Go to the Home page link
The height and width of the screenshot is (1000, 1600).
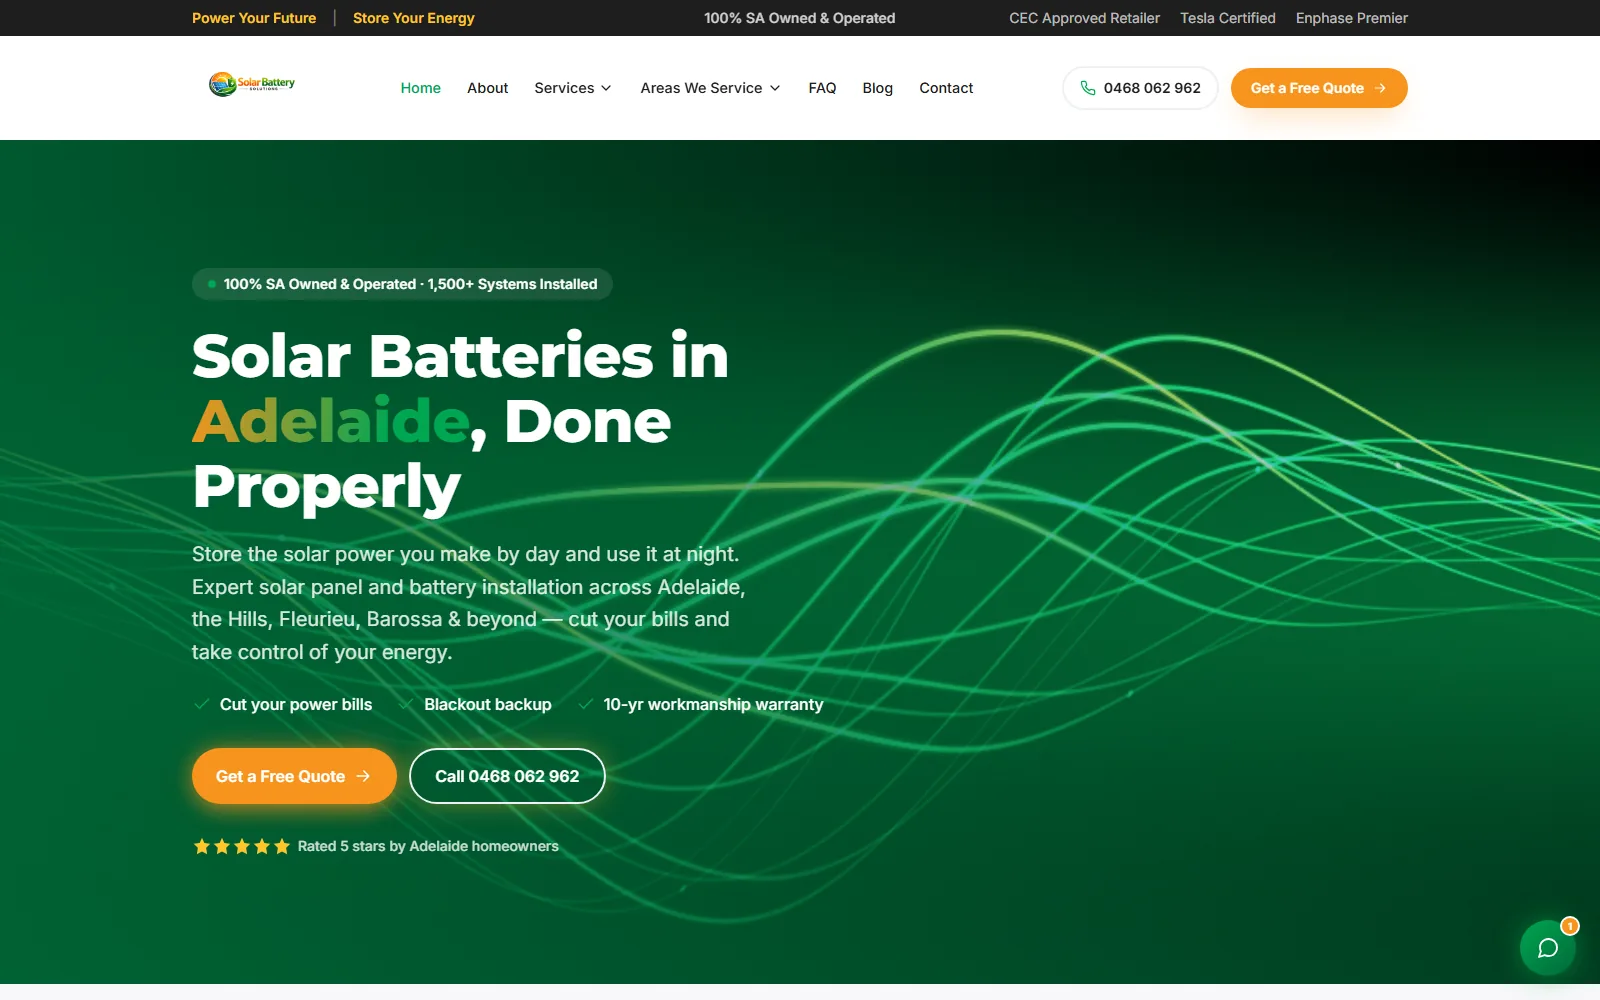pos(420,88)
